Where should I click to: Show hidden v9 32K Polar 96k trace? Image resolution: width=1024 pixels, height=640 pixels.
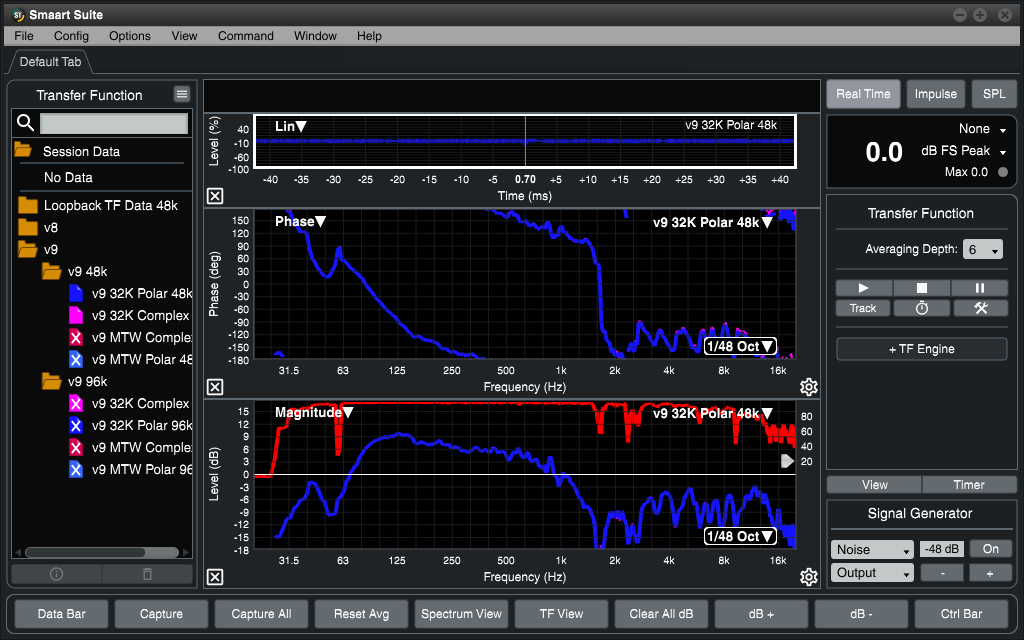coord(76,425)
